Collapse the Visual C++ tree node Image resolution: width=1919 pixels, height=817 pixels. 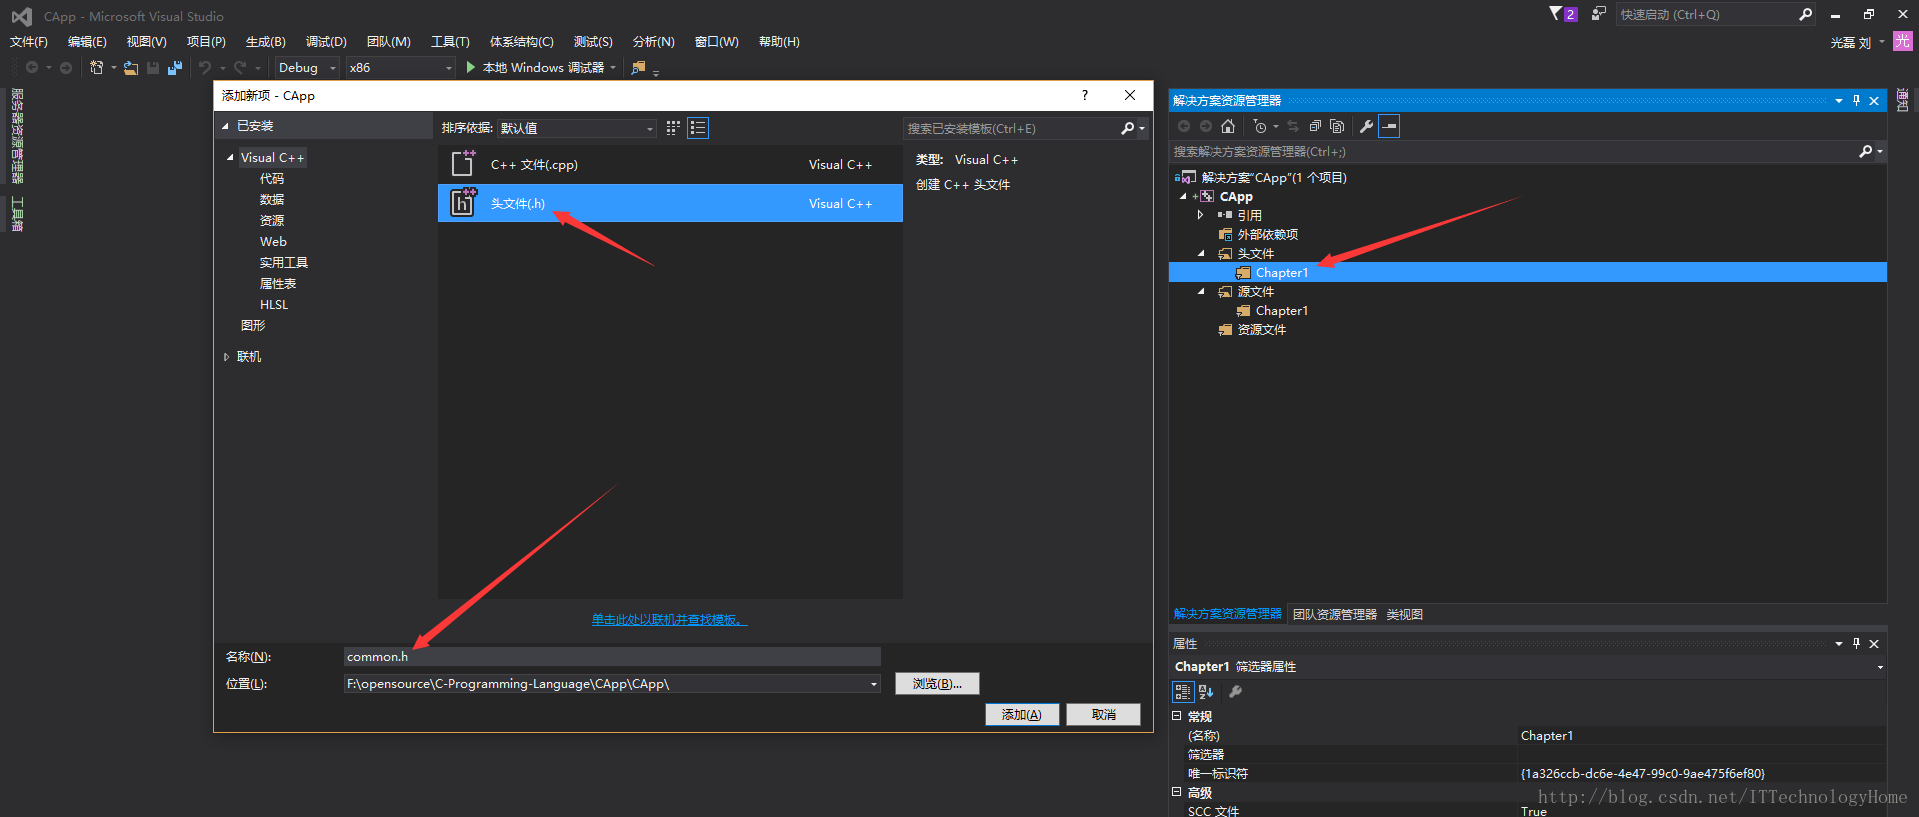click(230, 157)
